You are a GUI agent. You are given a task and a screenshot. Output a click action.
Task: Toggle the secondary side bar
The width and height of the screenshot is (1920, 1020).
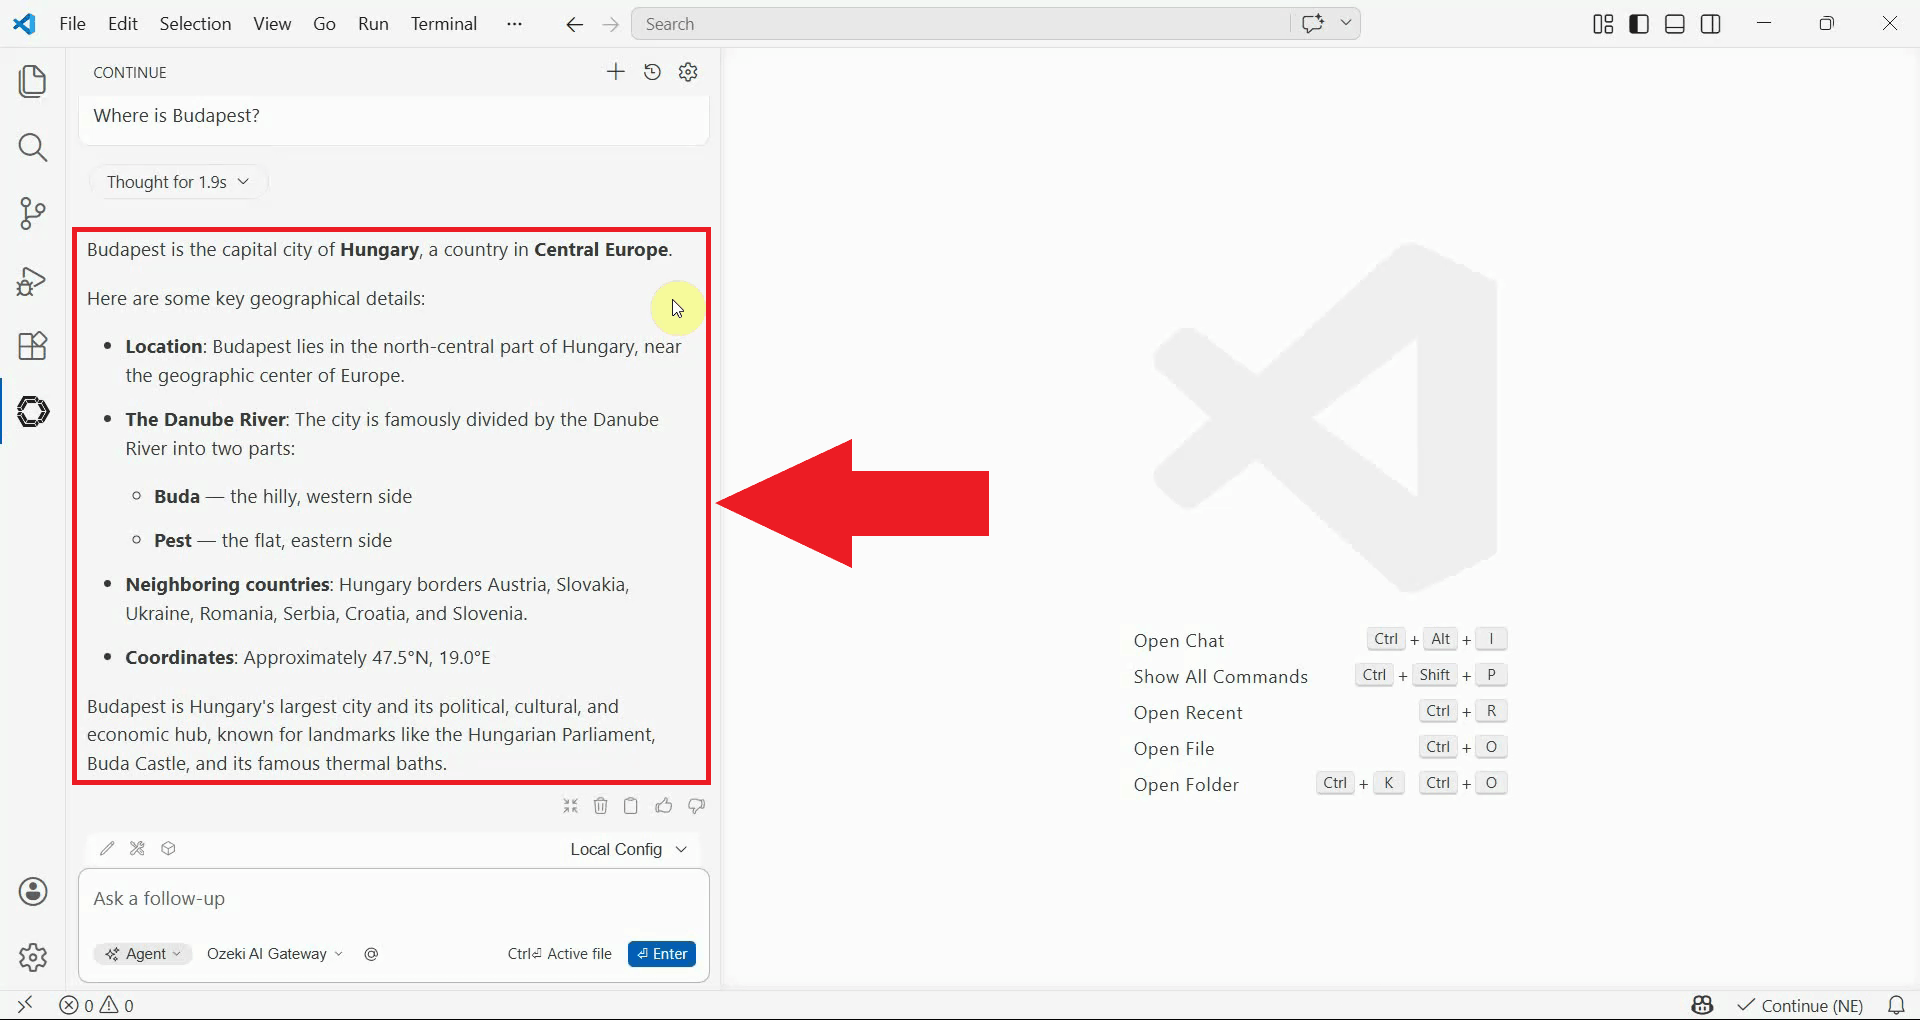pos(1711,24)
